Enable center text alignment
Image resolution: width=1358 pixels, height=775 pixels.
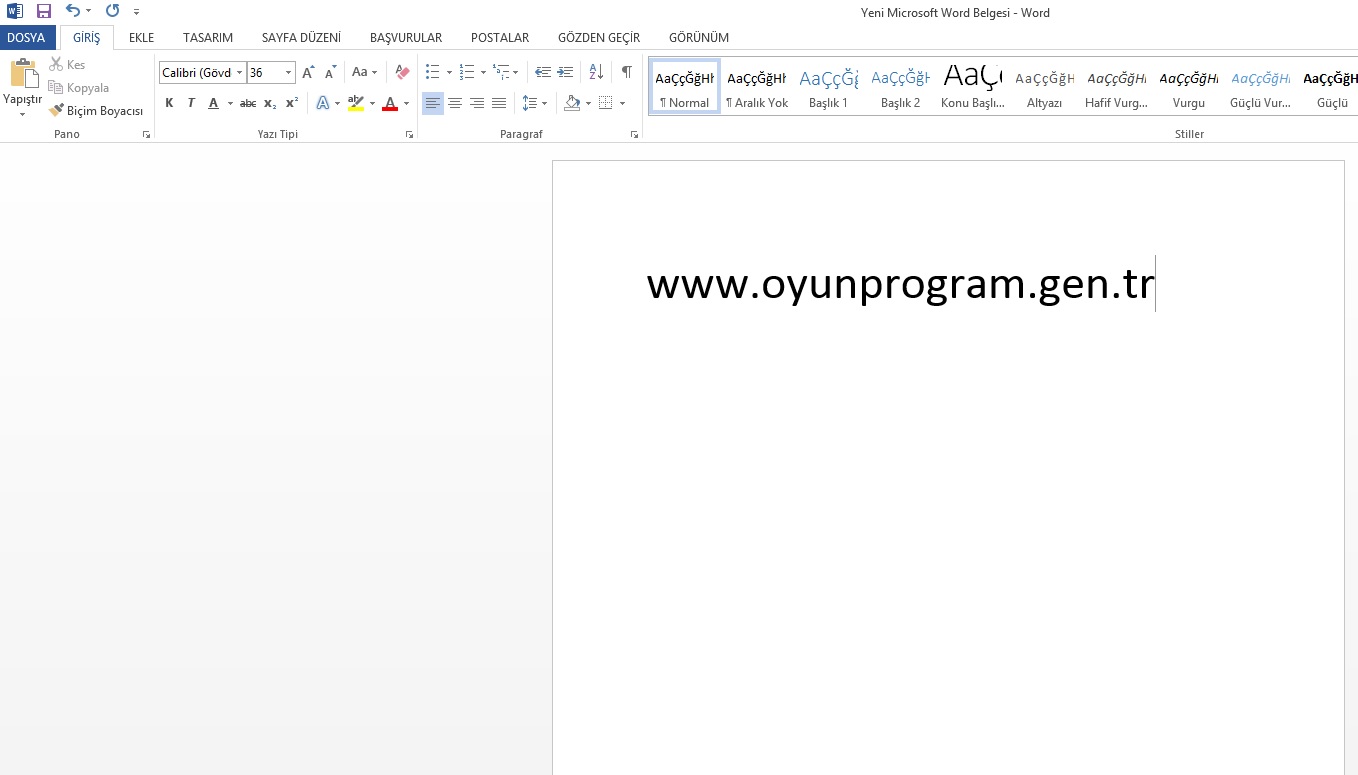[455, 103]
